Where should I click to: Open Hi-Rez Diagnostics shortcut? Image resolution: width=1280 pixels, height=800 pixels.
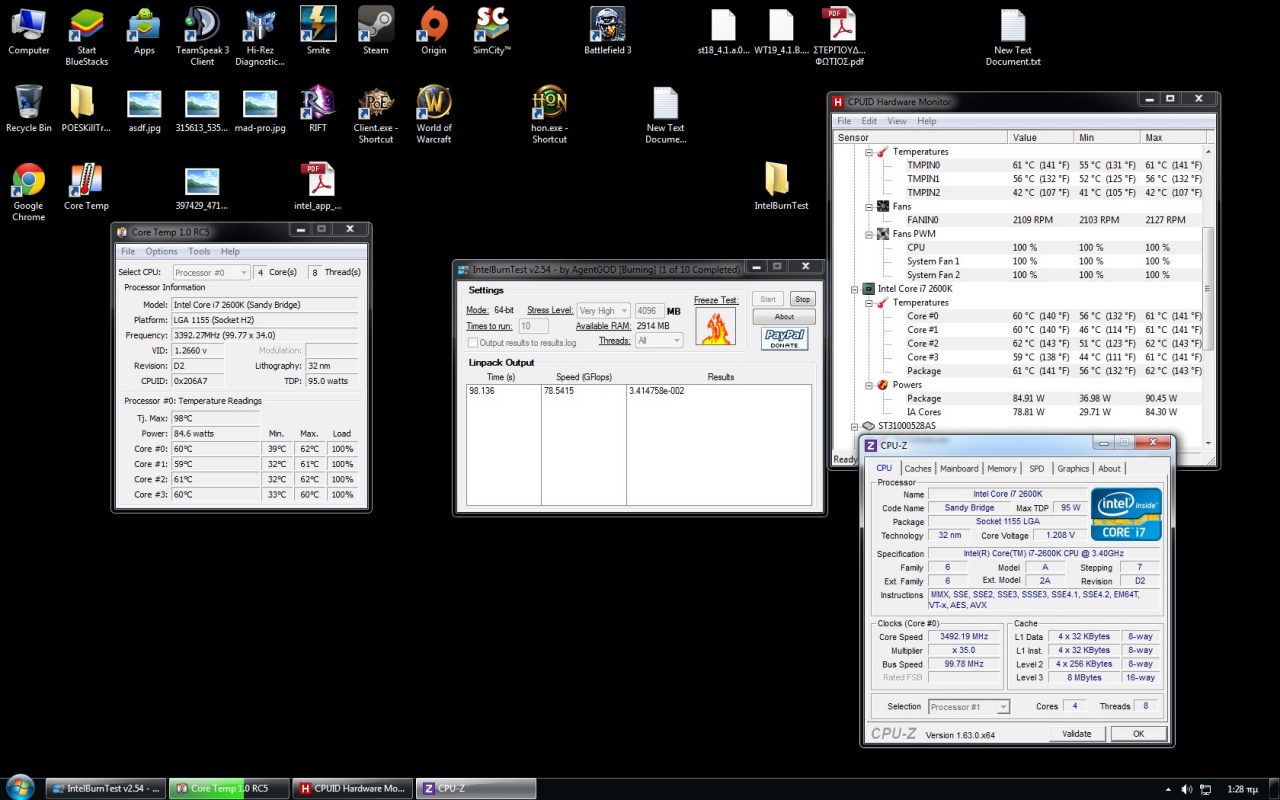tap(260, 36)
